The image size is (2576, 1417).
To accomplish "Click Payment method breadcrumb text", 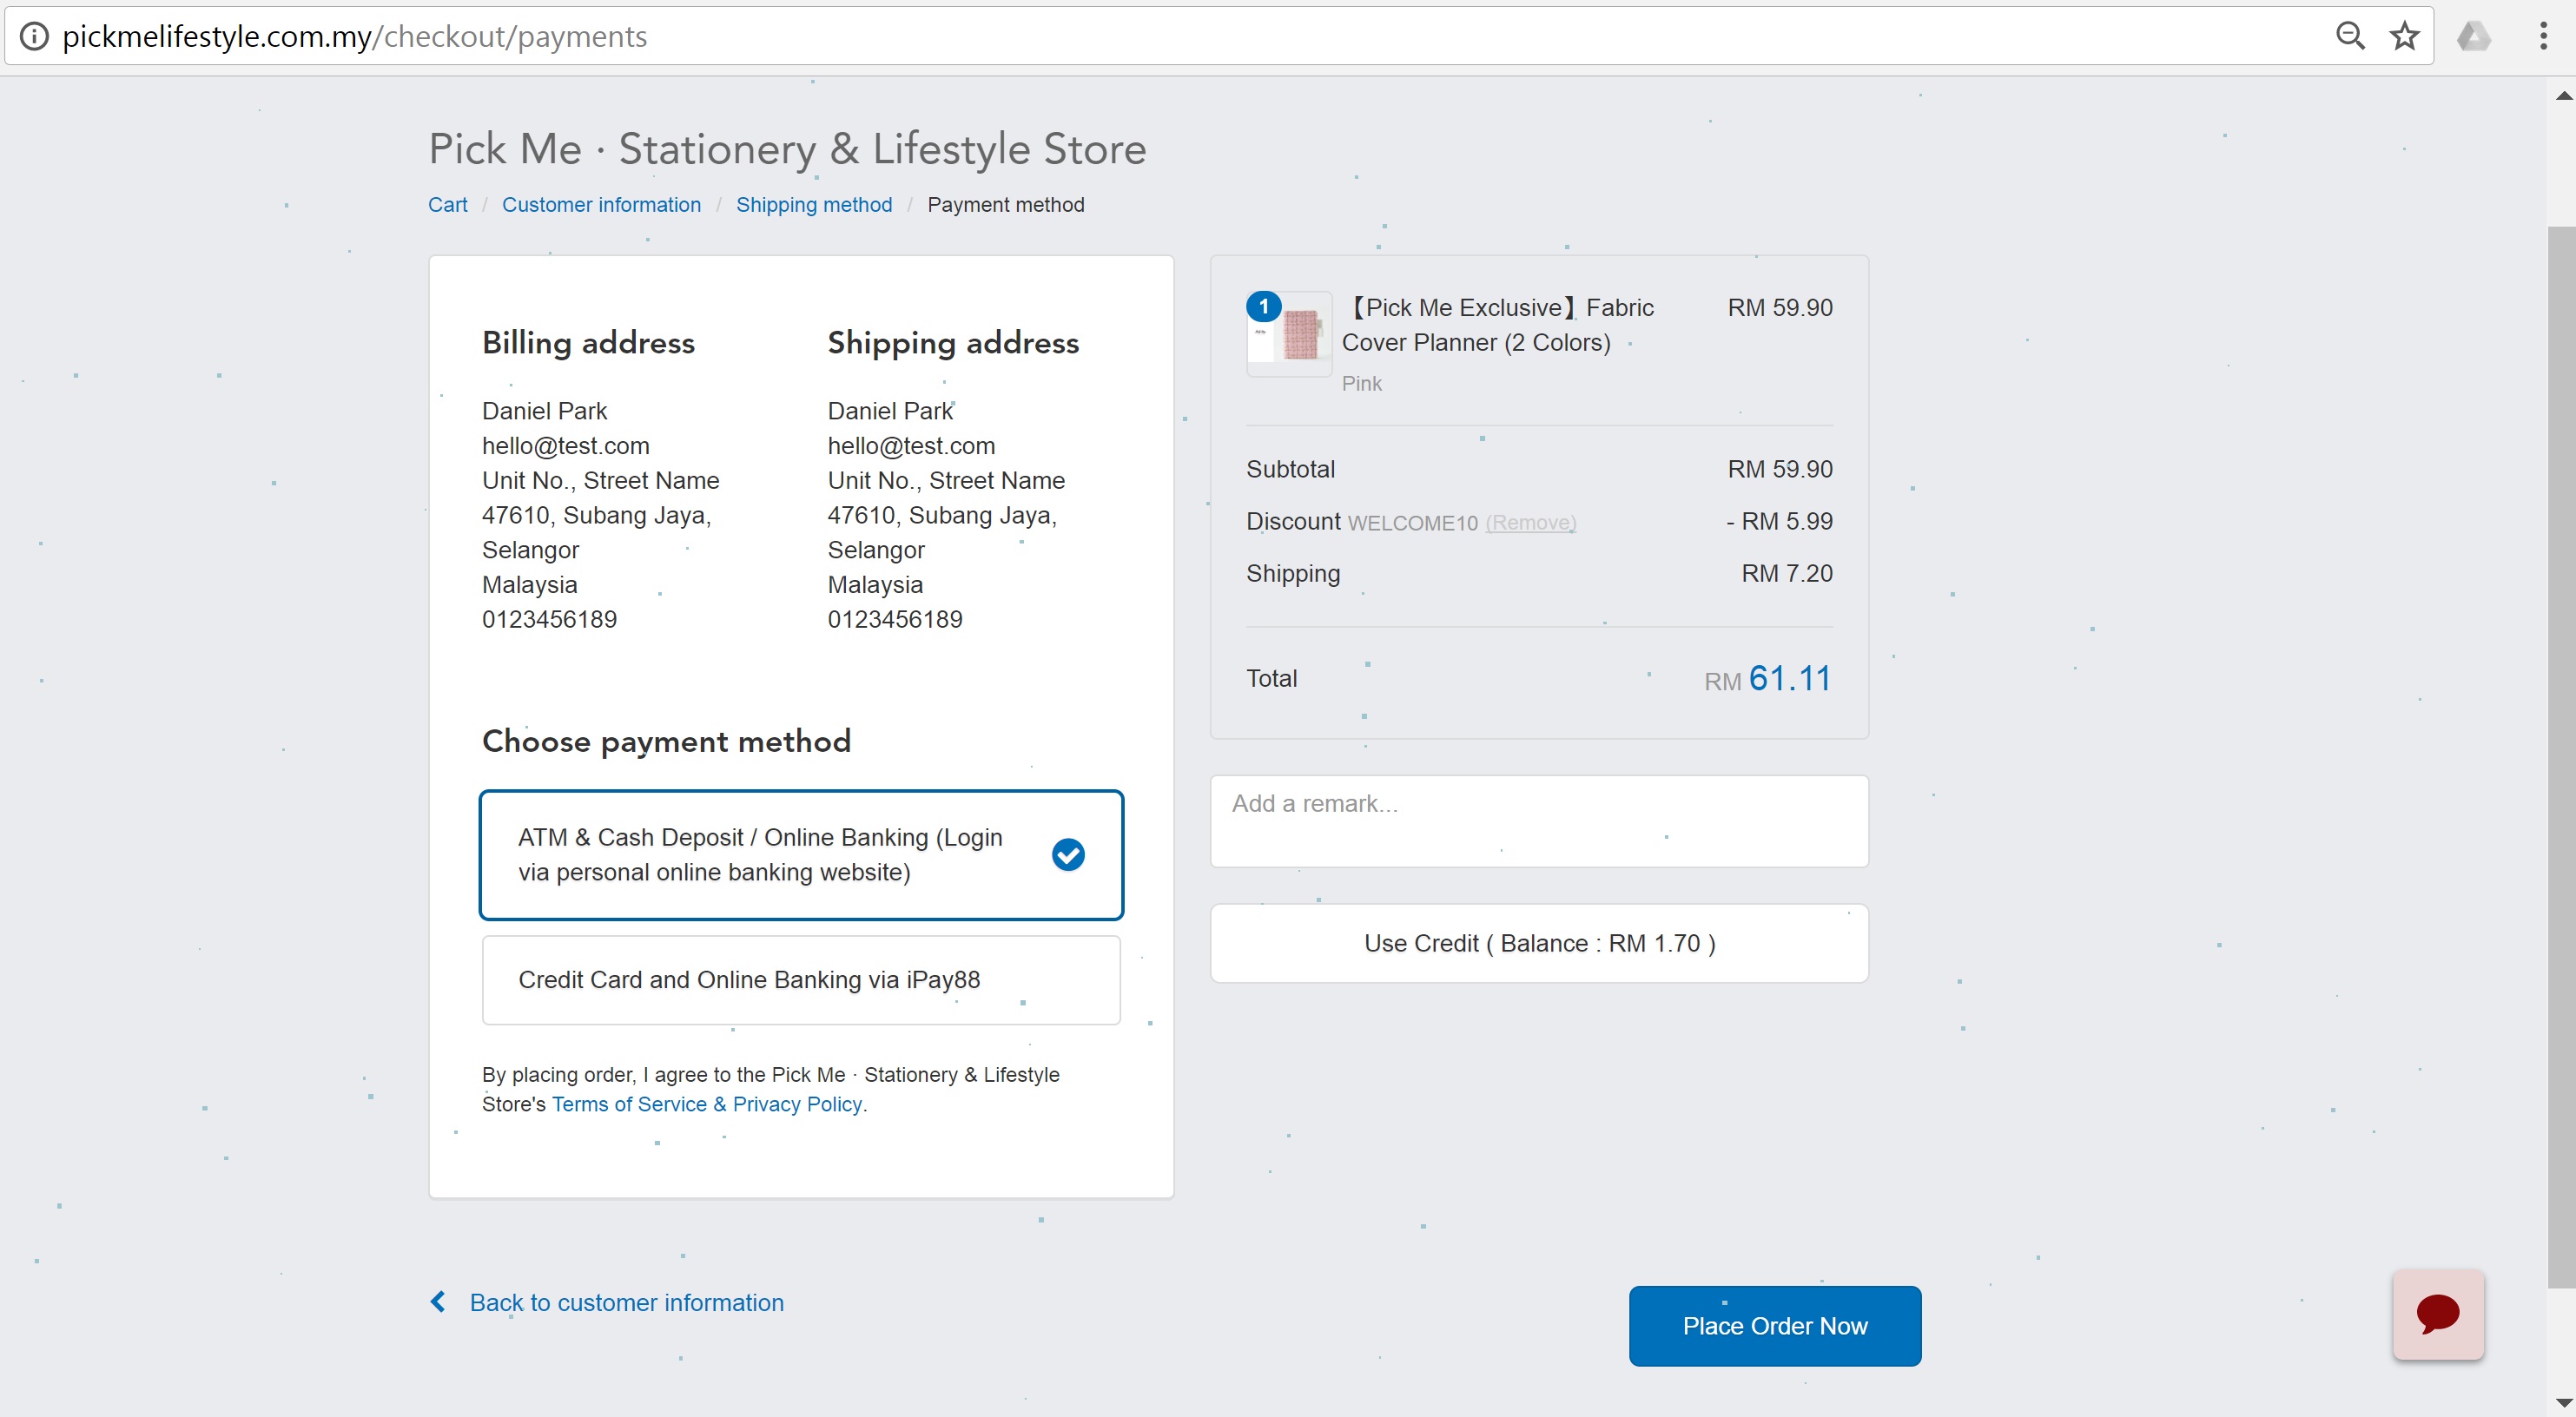I will click(x=1006, y=205).
